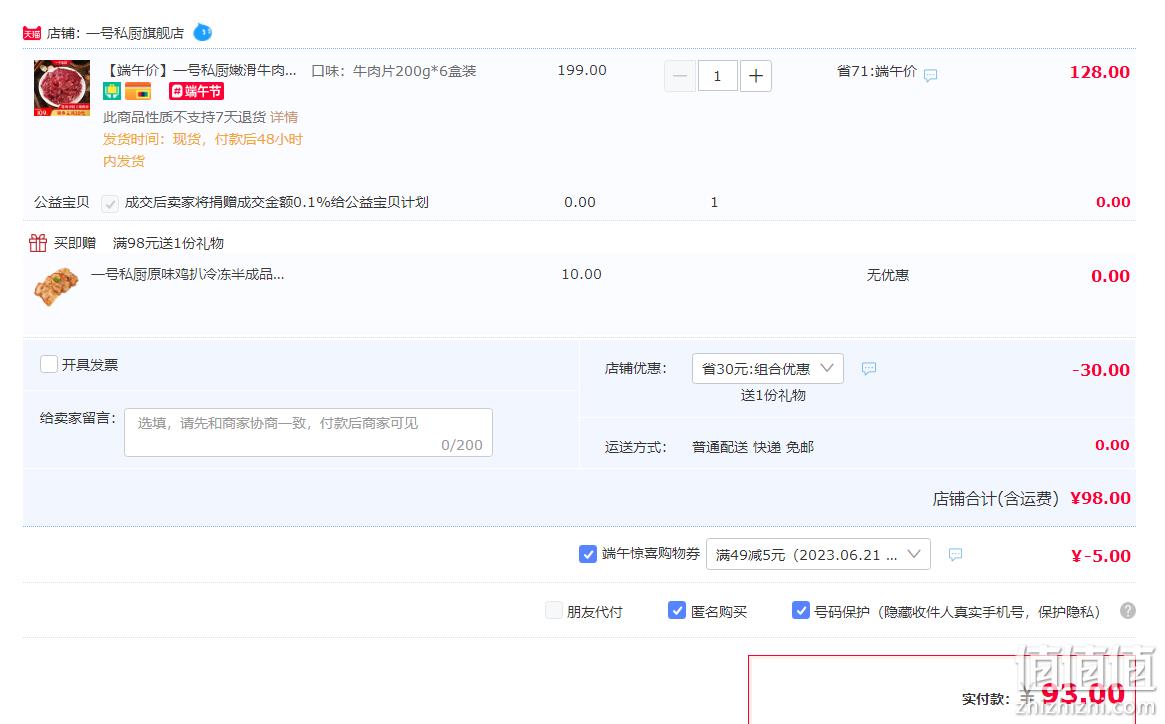Open the beef slices product thumbnail
Screen dimensions: 1165x724
pos(62,88)
